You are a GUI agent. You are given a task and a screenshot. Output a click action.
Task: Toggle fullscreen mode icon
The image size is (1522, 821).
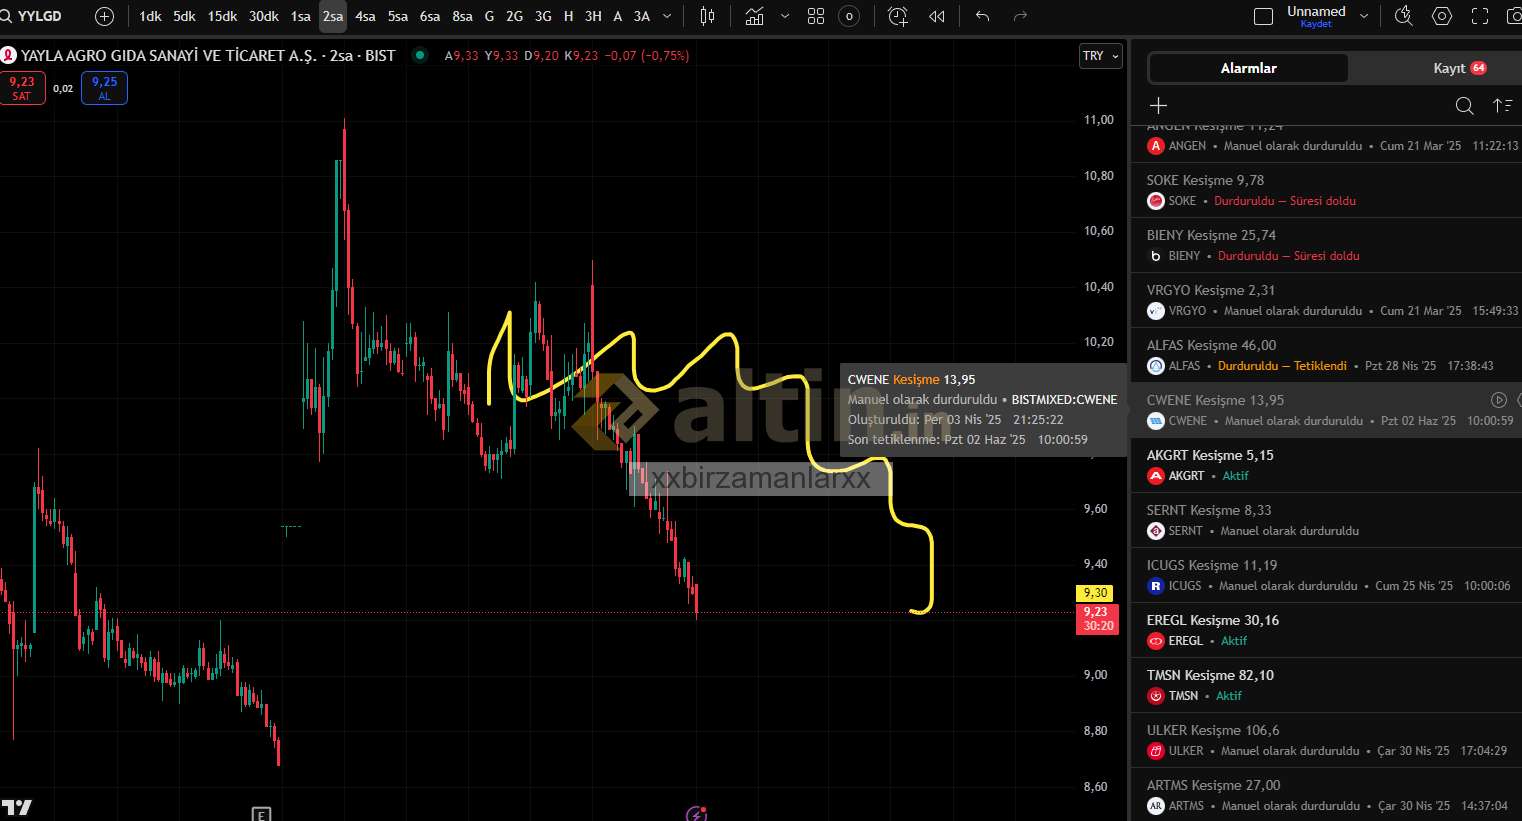(1480, 16)
